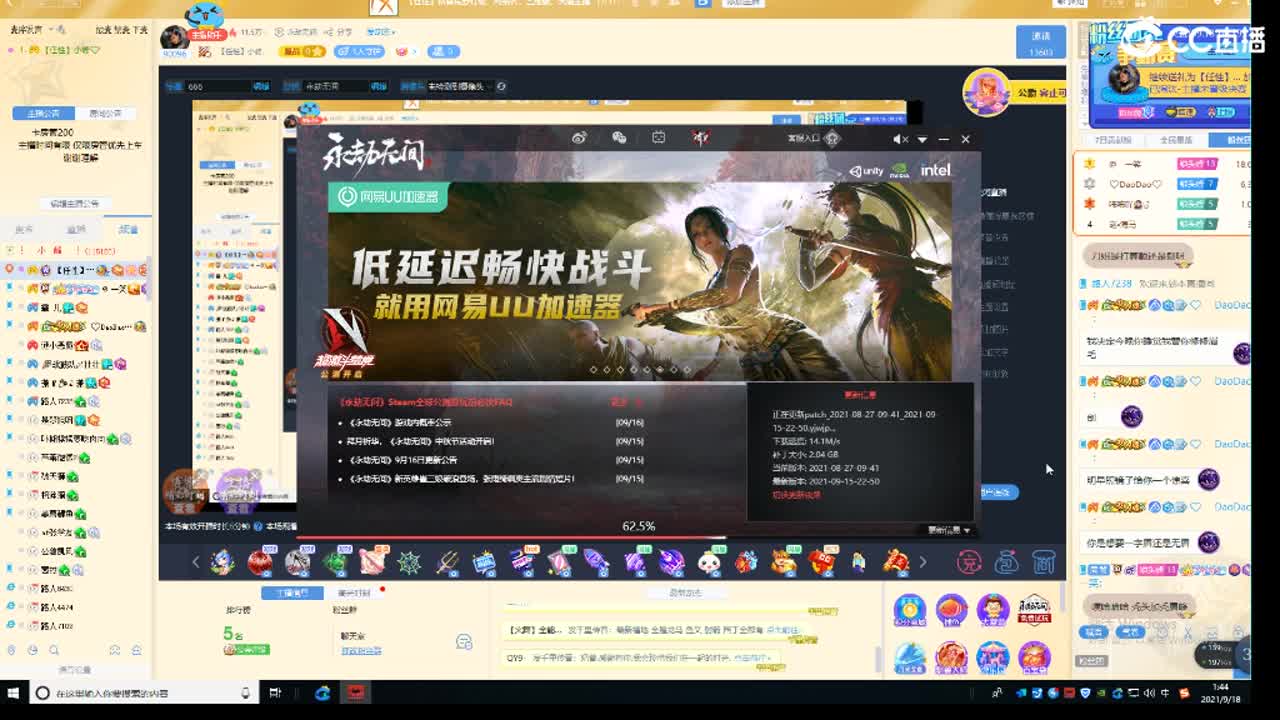
Task: Select the rightmost tab above viewer list
Action: tap(128, 230)
